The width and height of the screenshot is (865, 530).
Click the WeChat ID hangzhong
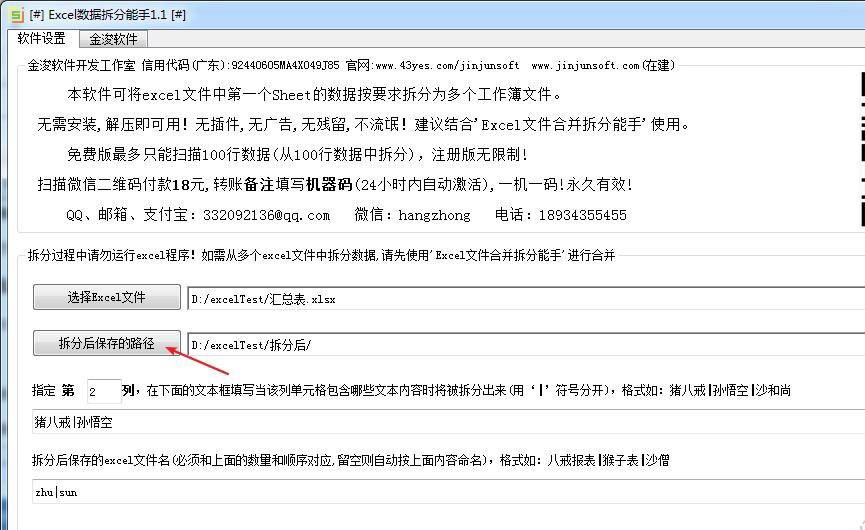point(434,215)
